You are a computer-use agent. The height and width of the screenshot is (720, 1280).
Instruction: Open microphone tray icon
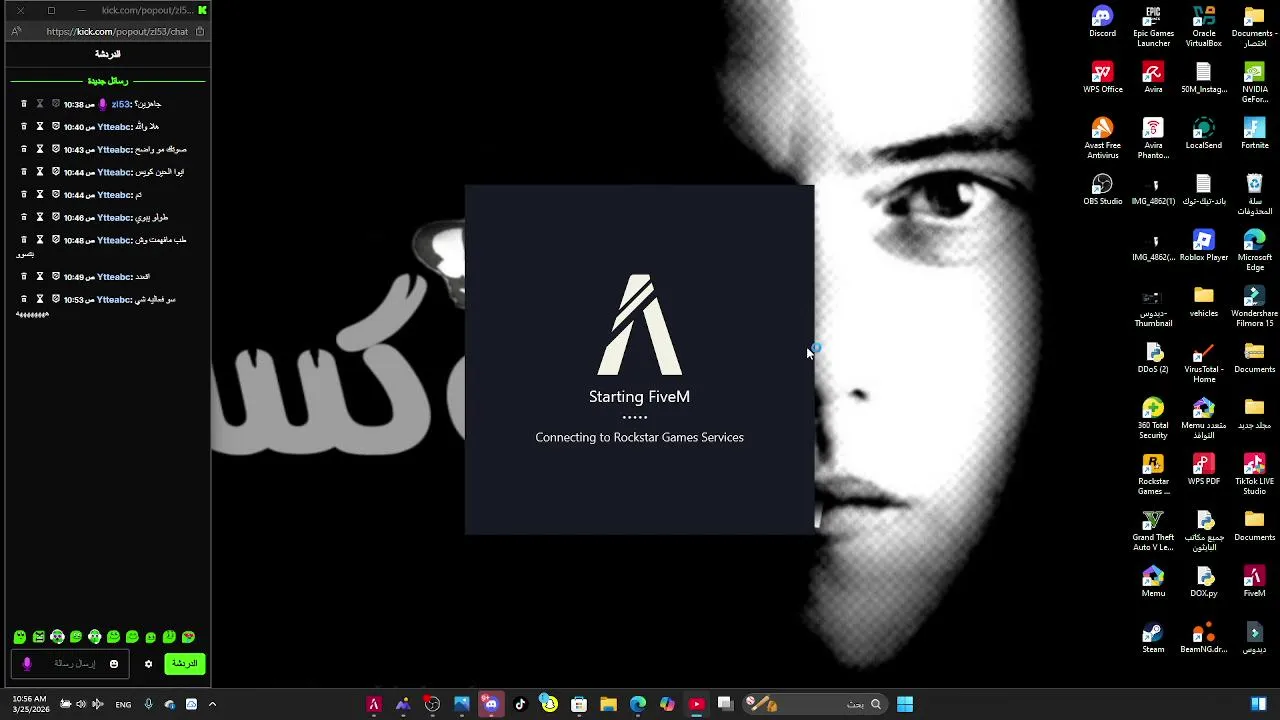coord(148,704)
